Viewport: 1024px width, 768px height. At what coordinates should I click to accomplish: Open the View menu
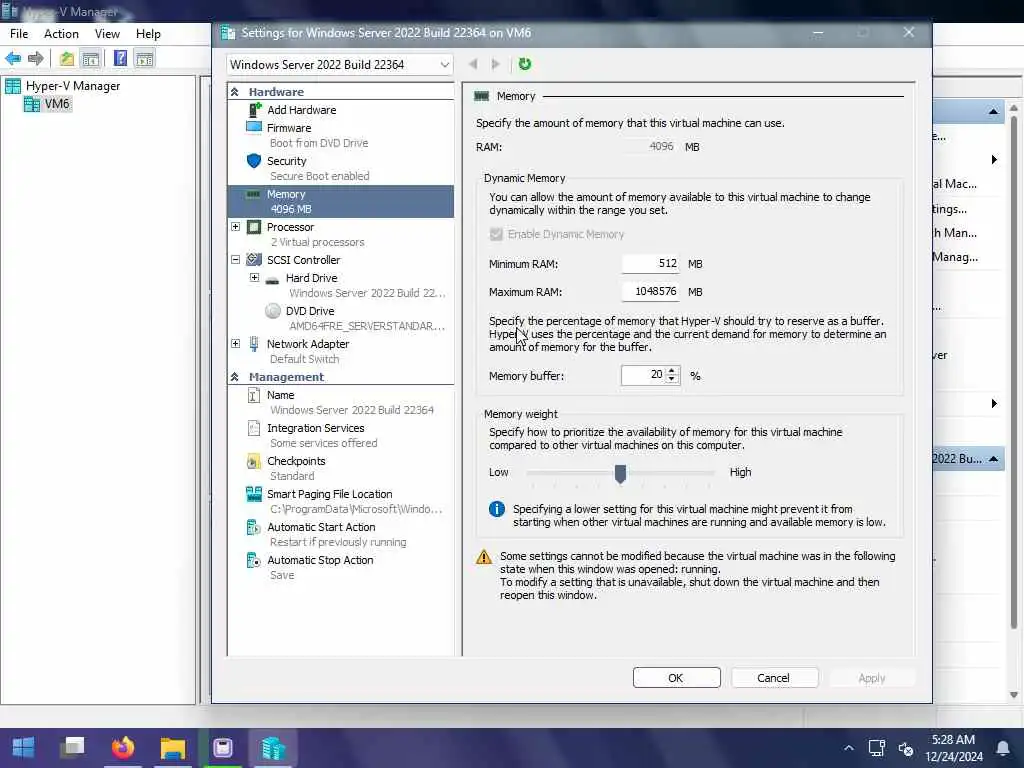pyautogui.click(x=107, y=34)
